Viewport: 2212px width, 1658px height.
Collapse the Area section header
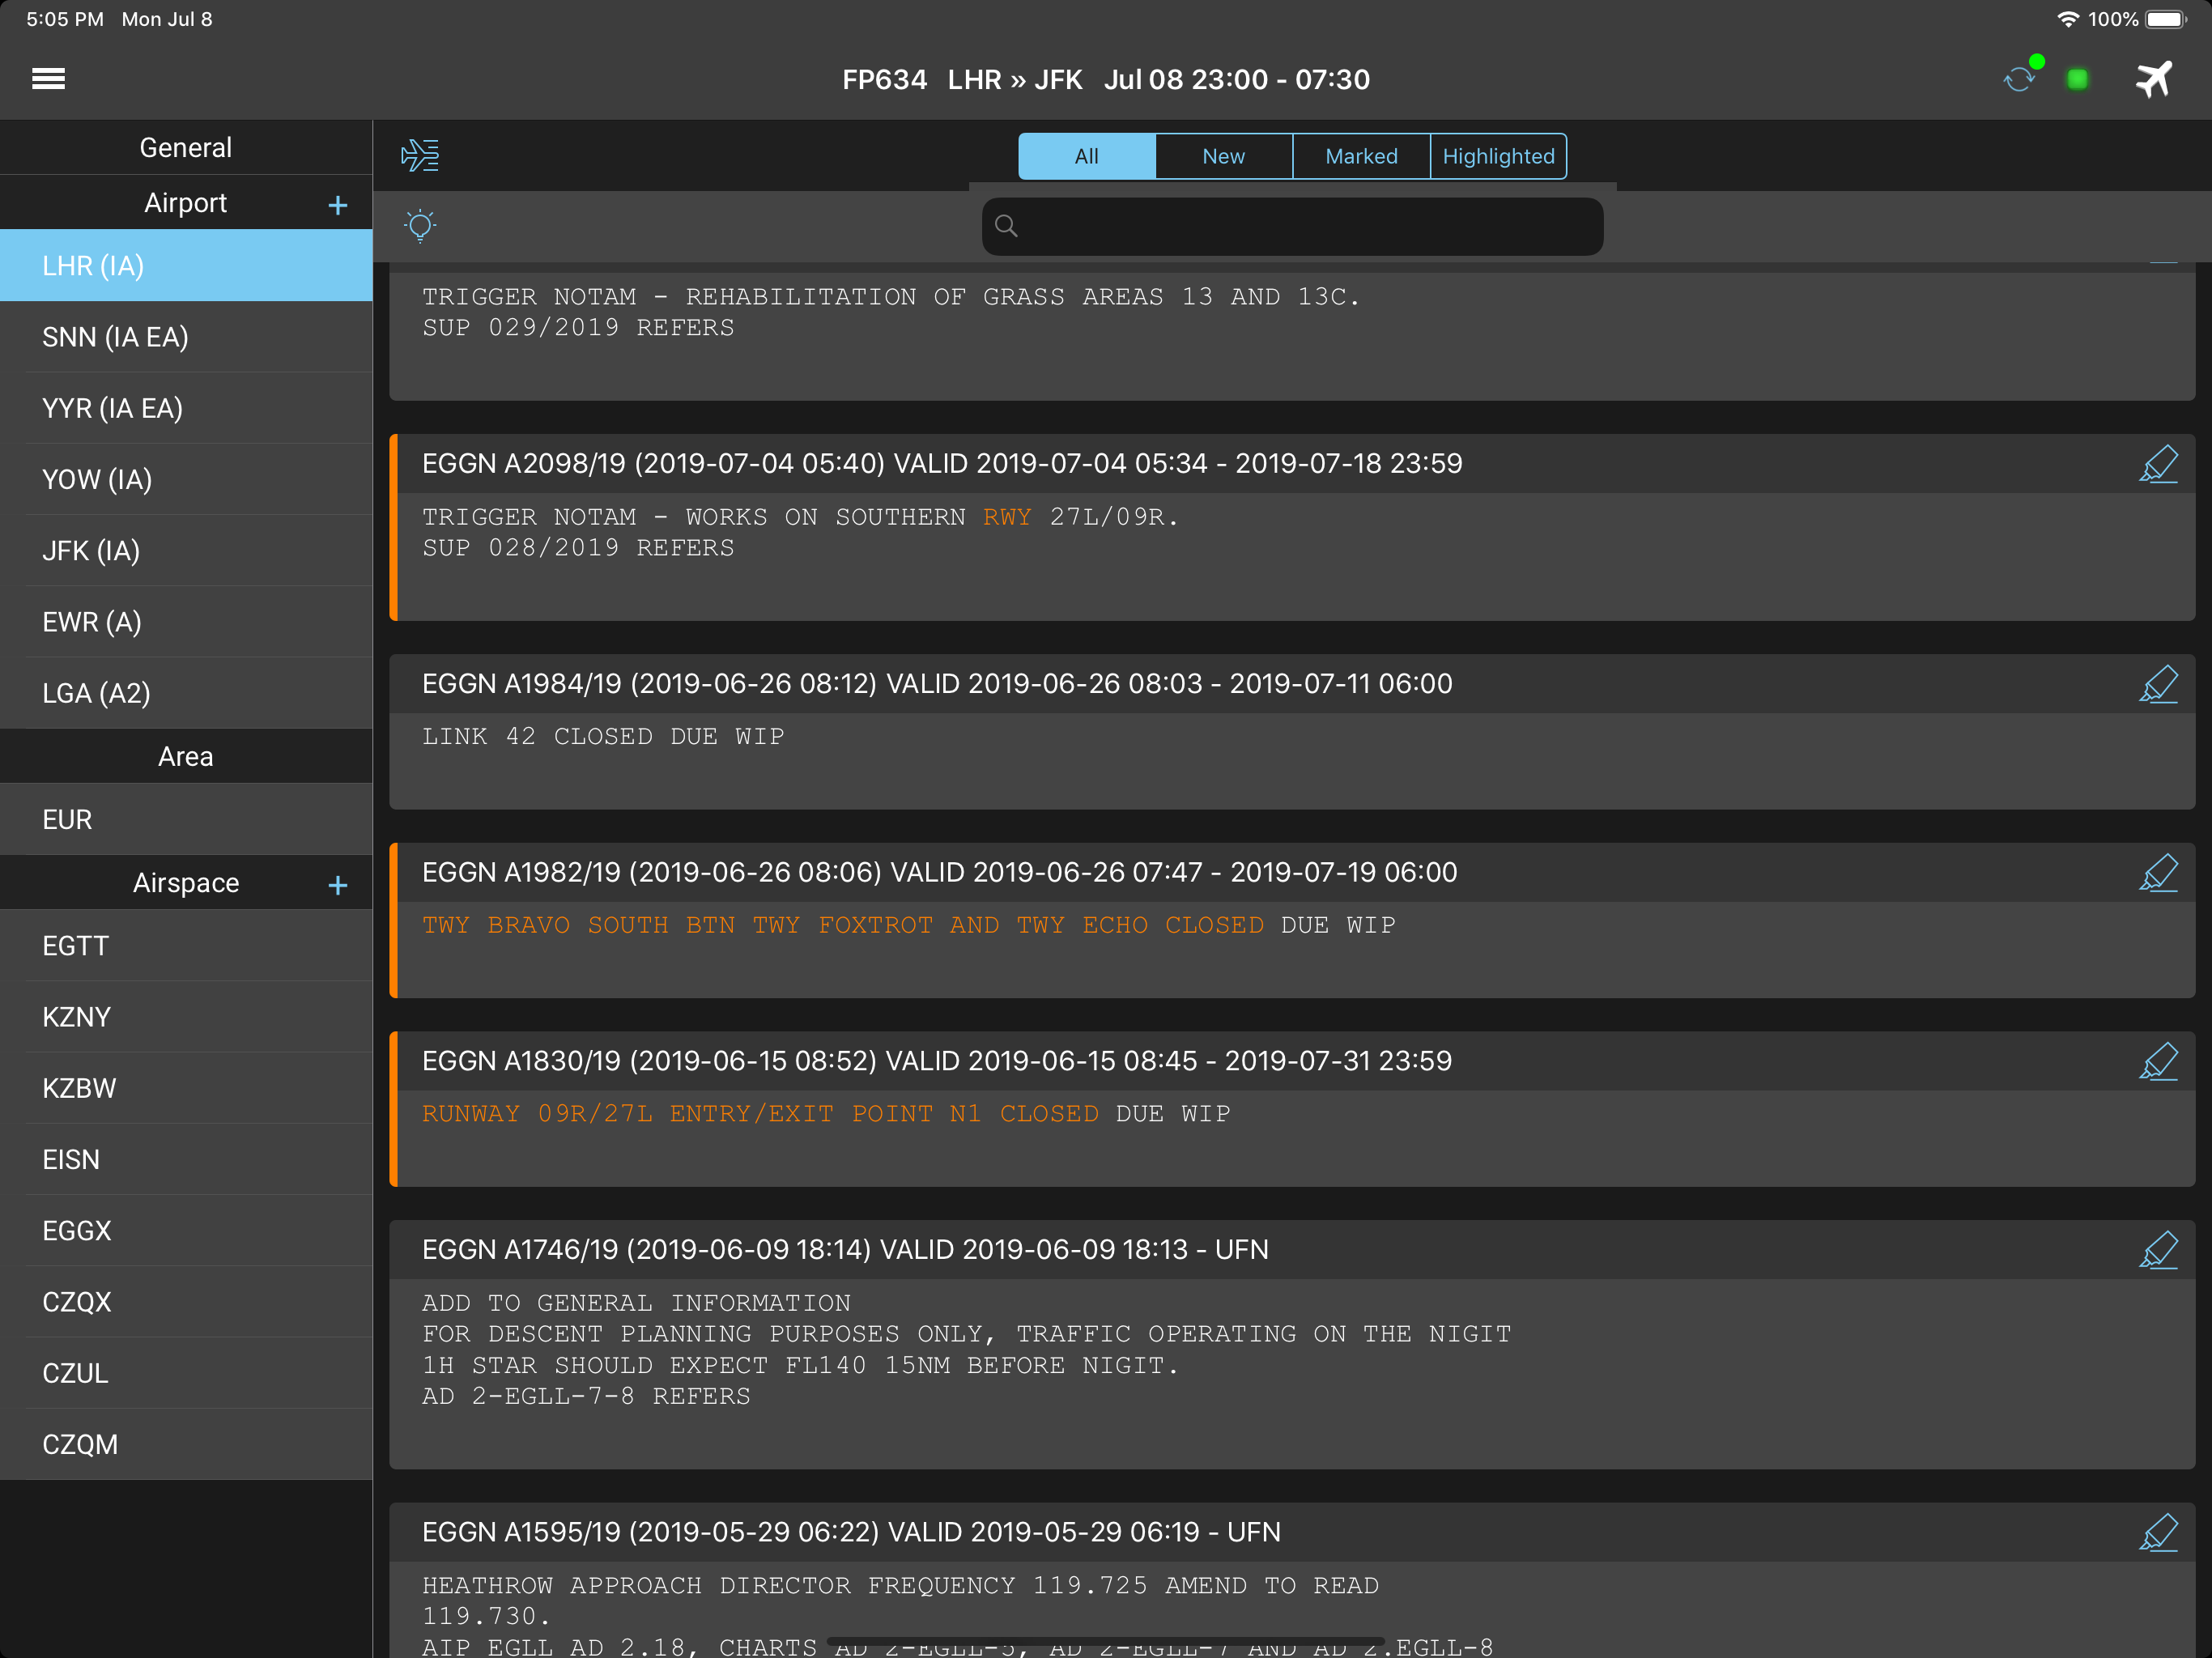[x=185, y=756]
